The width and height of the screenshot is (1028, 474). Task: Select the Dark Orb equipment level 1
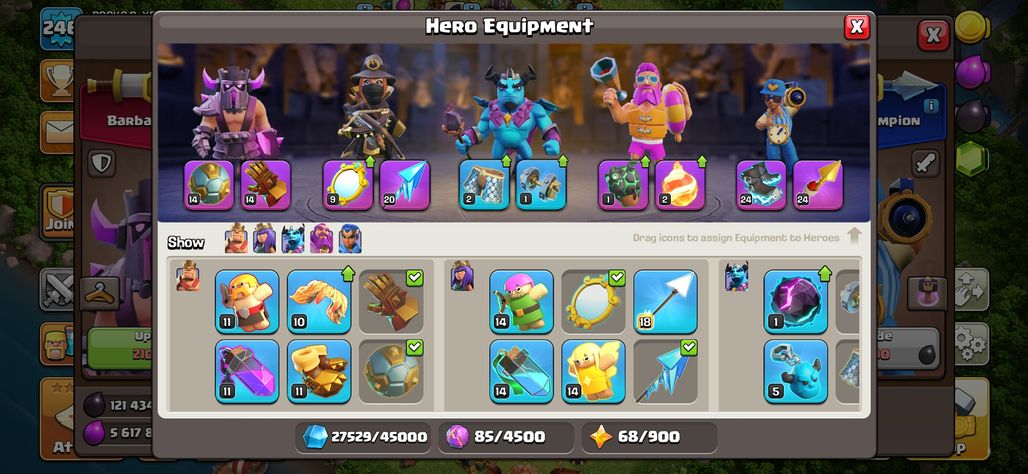point(795,302)
